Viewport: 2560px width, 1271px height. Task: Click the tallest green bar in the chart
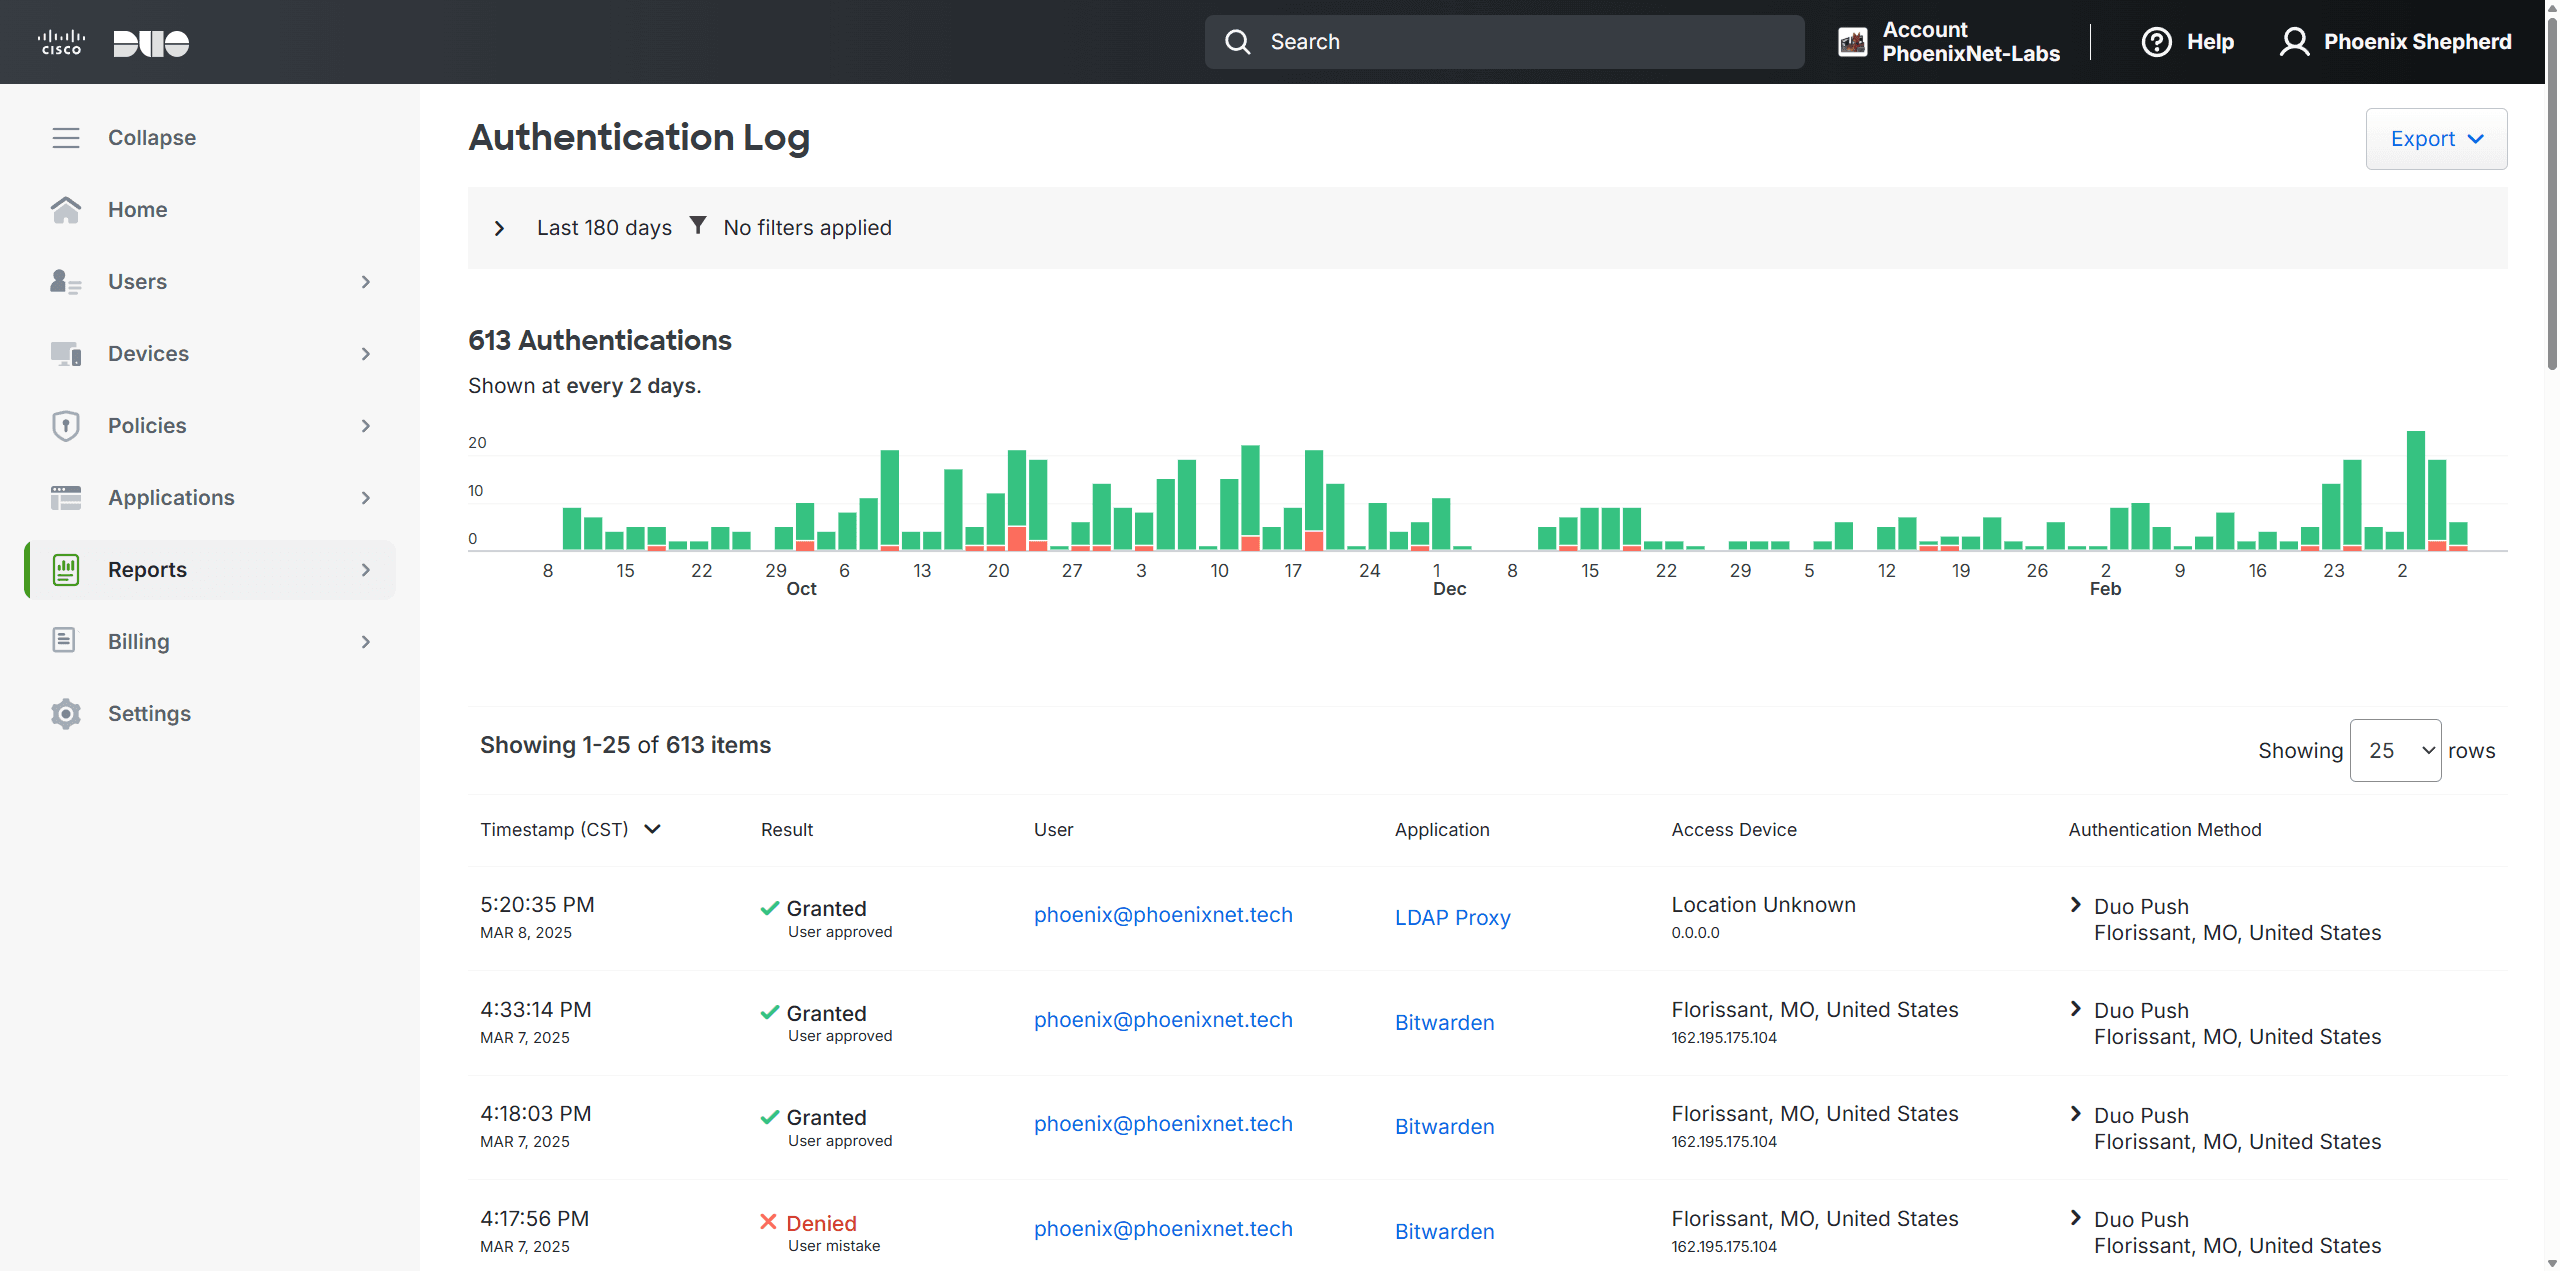pos(2415,490)
